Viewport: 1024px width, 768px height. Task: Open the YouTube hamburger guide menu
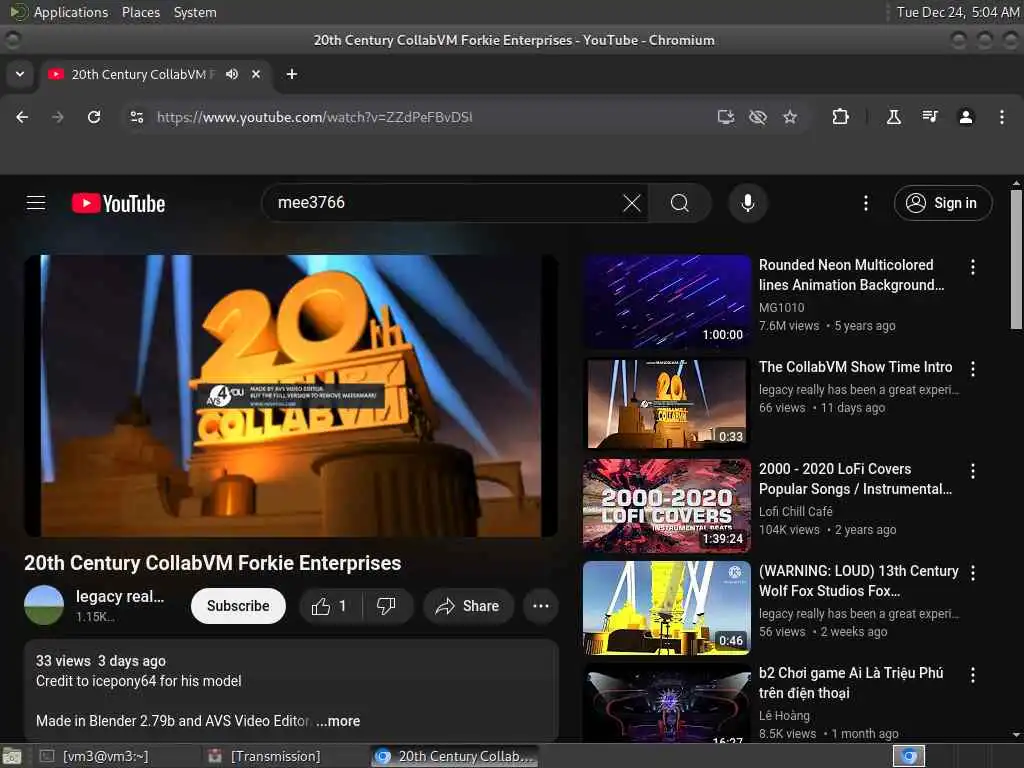36,203
